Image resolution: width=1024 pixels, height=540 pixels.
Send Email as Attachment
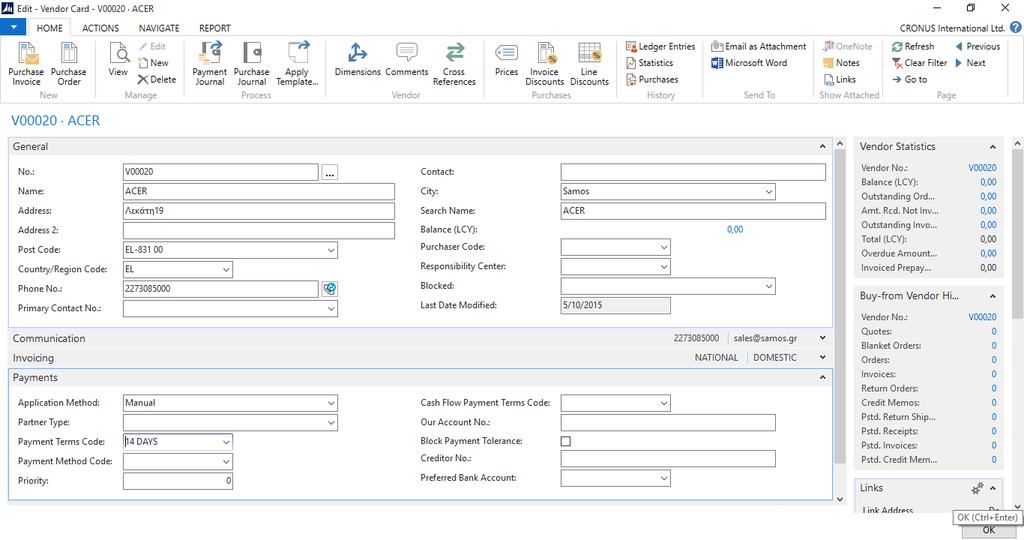[x=758, y=46]
